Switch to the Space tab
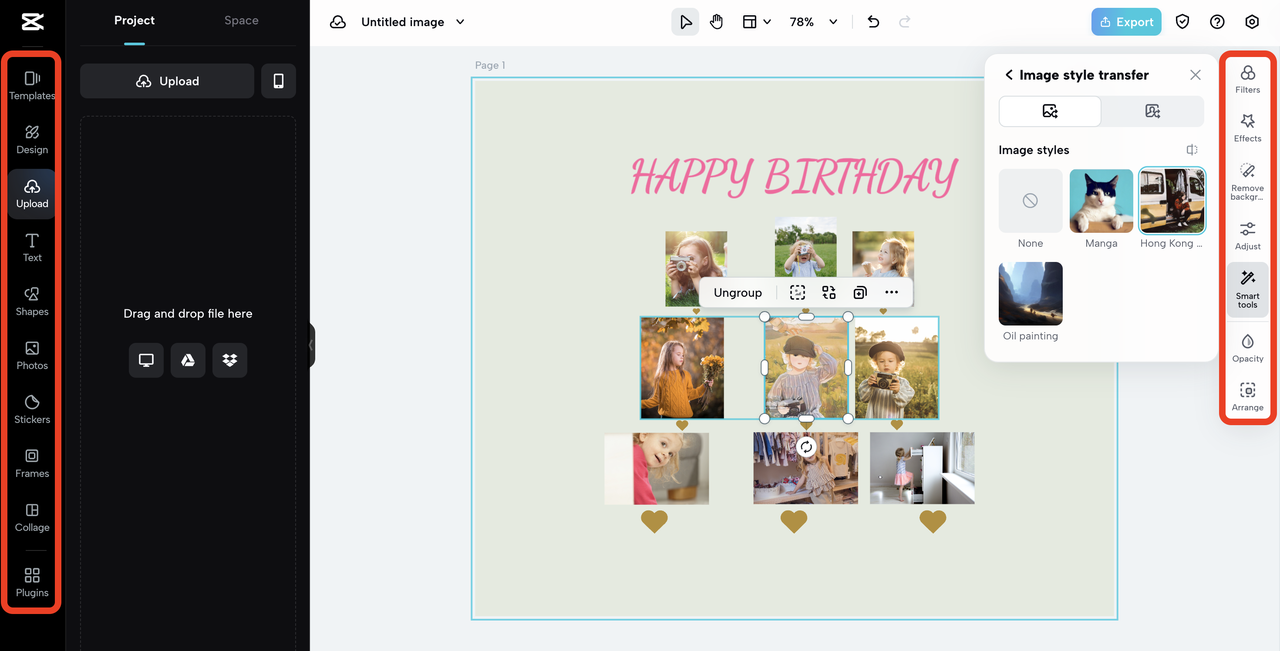 tap(241, 20)
